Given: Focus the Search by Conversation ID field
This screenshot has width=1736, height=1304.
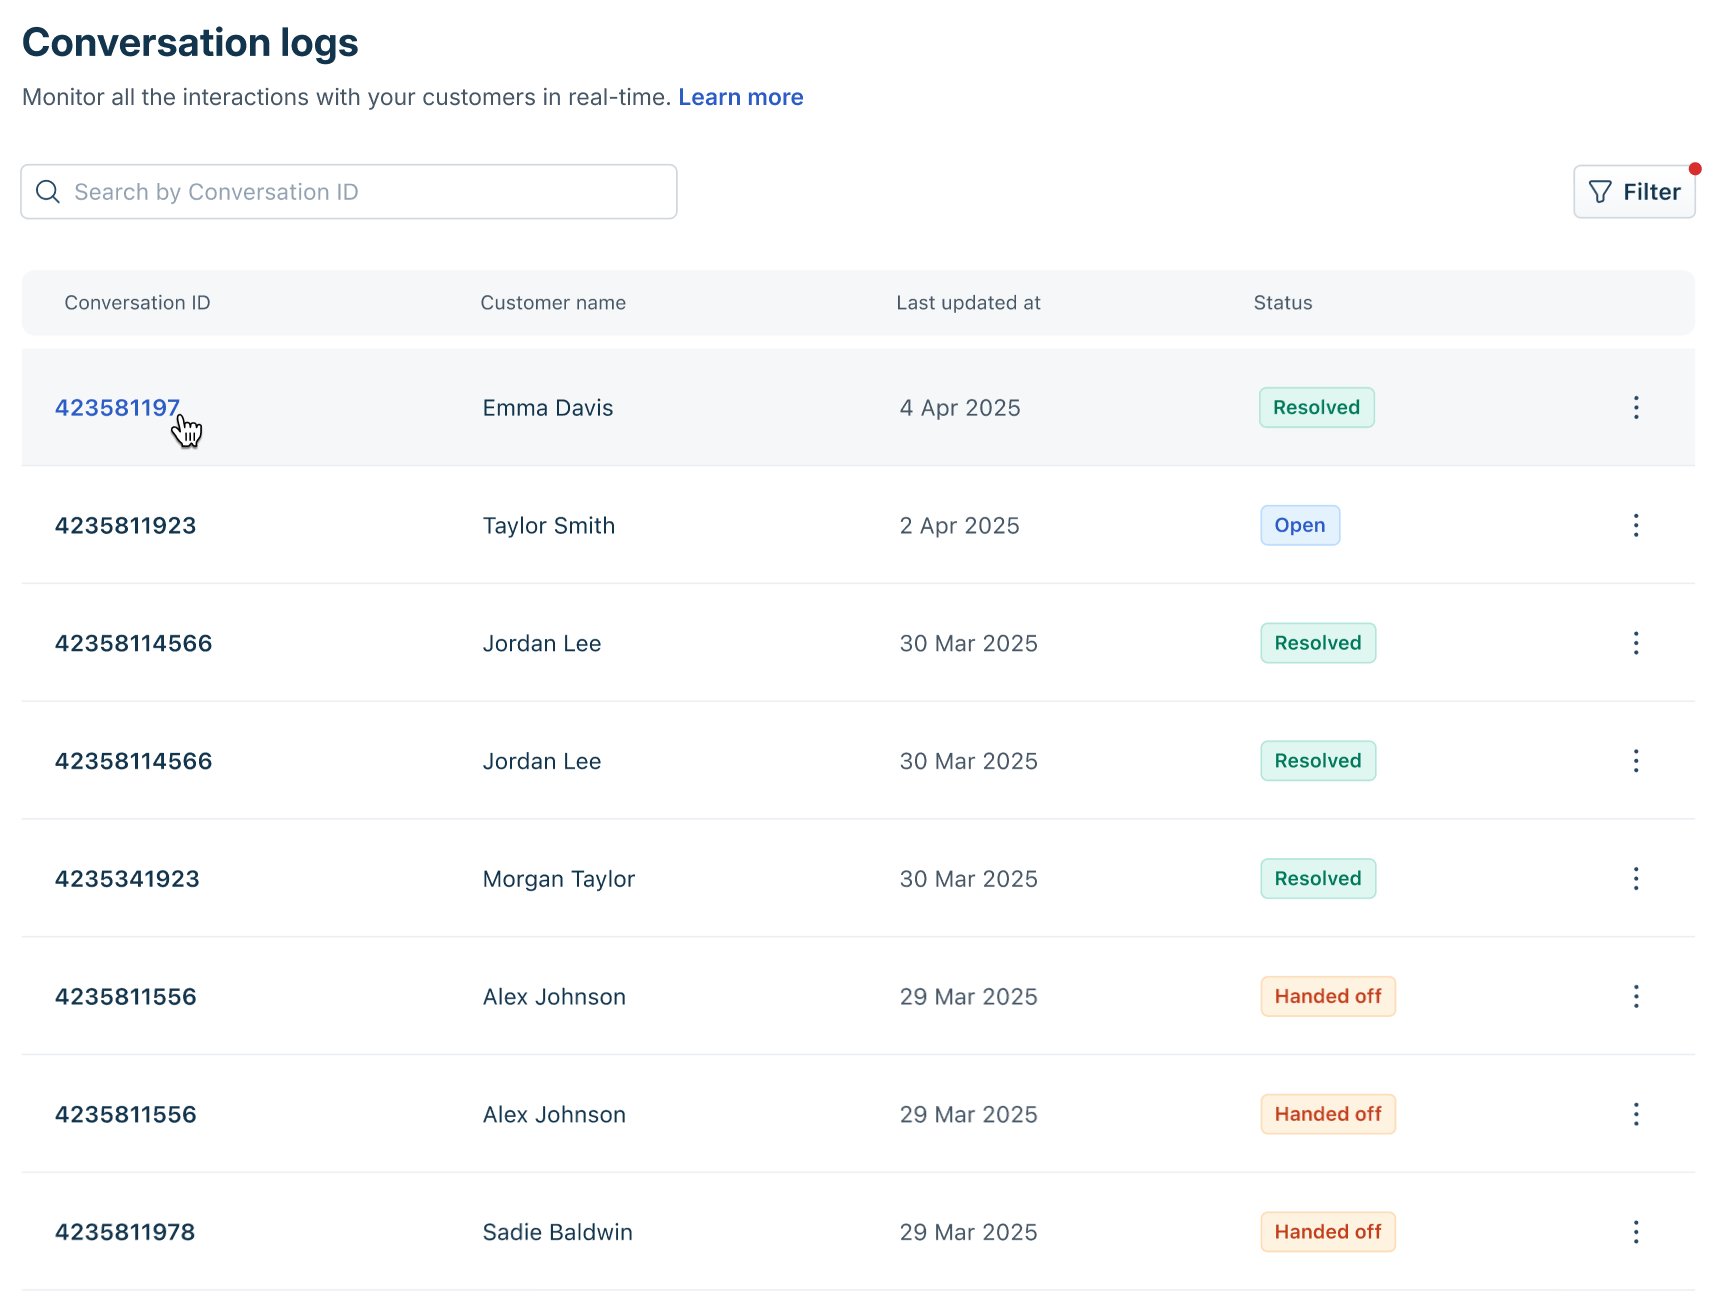Looking at the screenshot, I should click(x=349, y=191).
